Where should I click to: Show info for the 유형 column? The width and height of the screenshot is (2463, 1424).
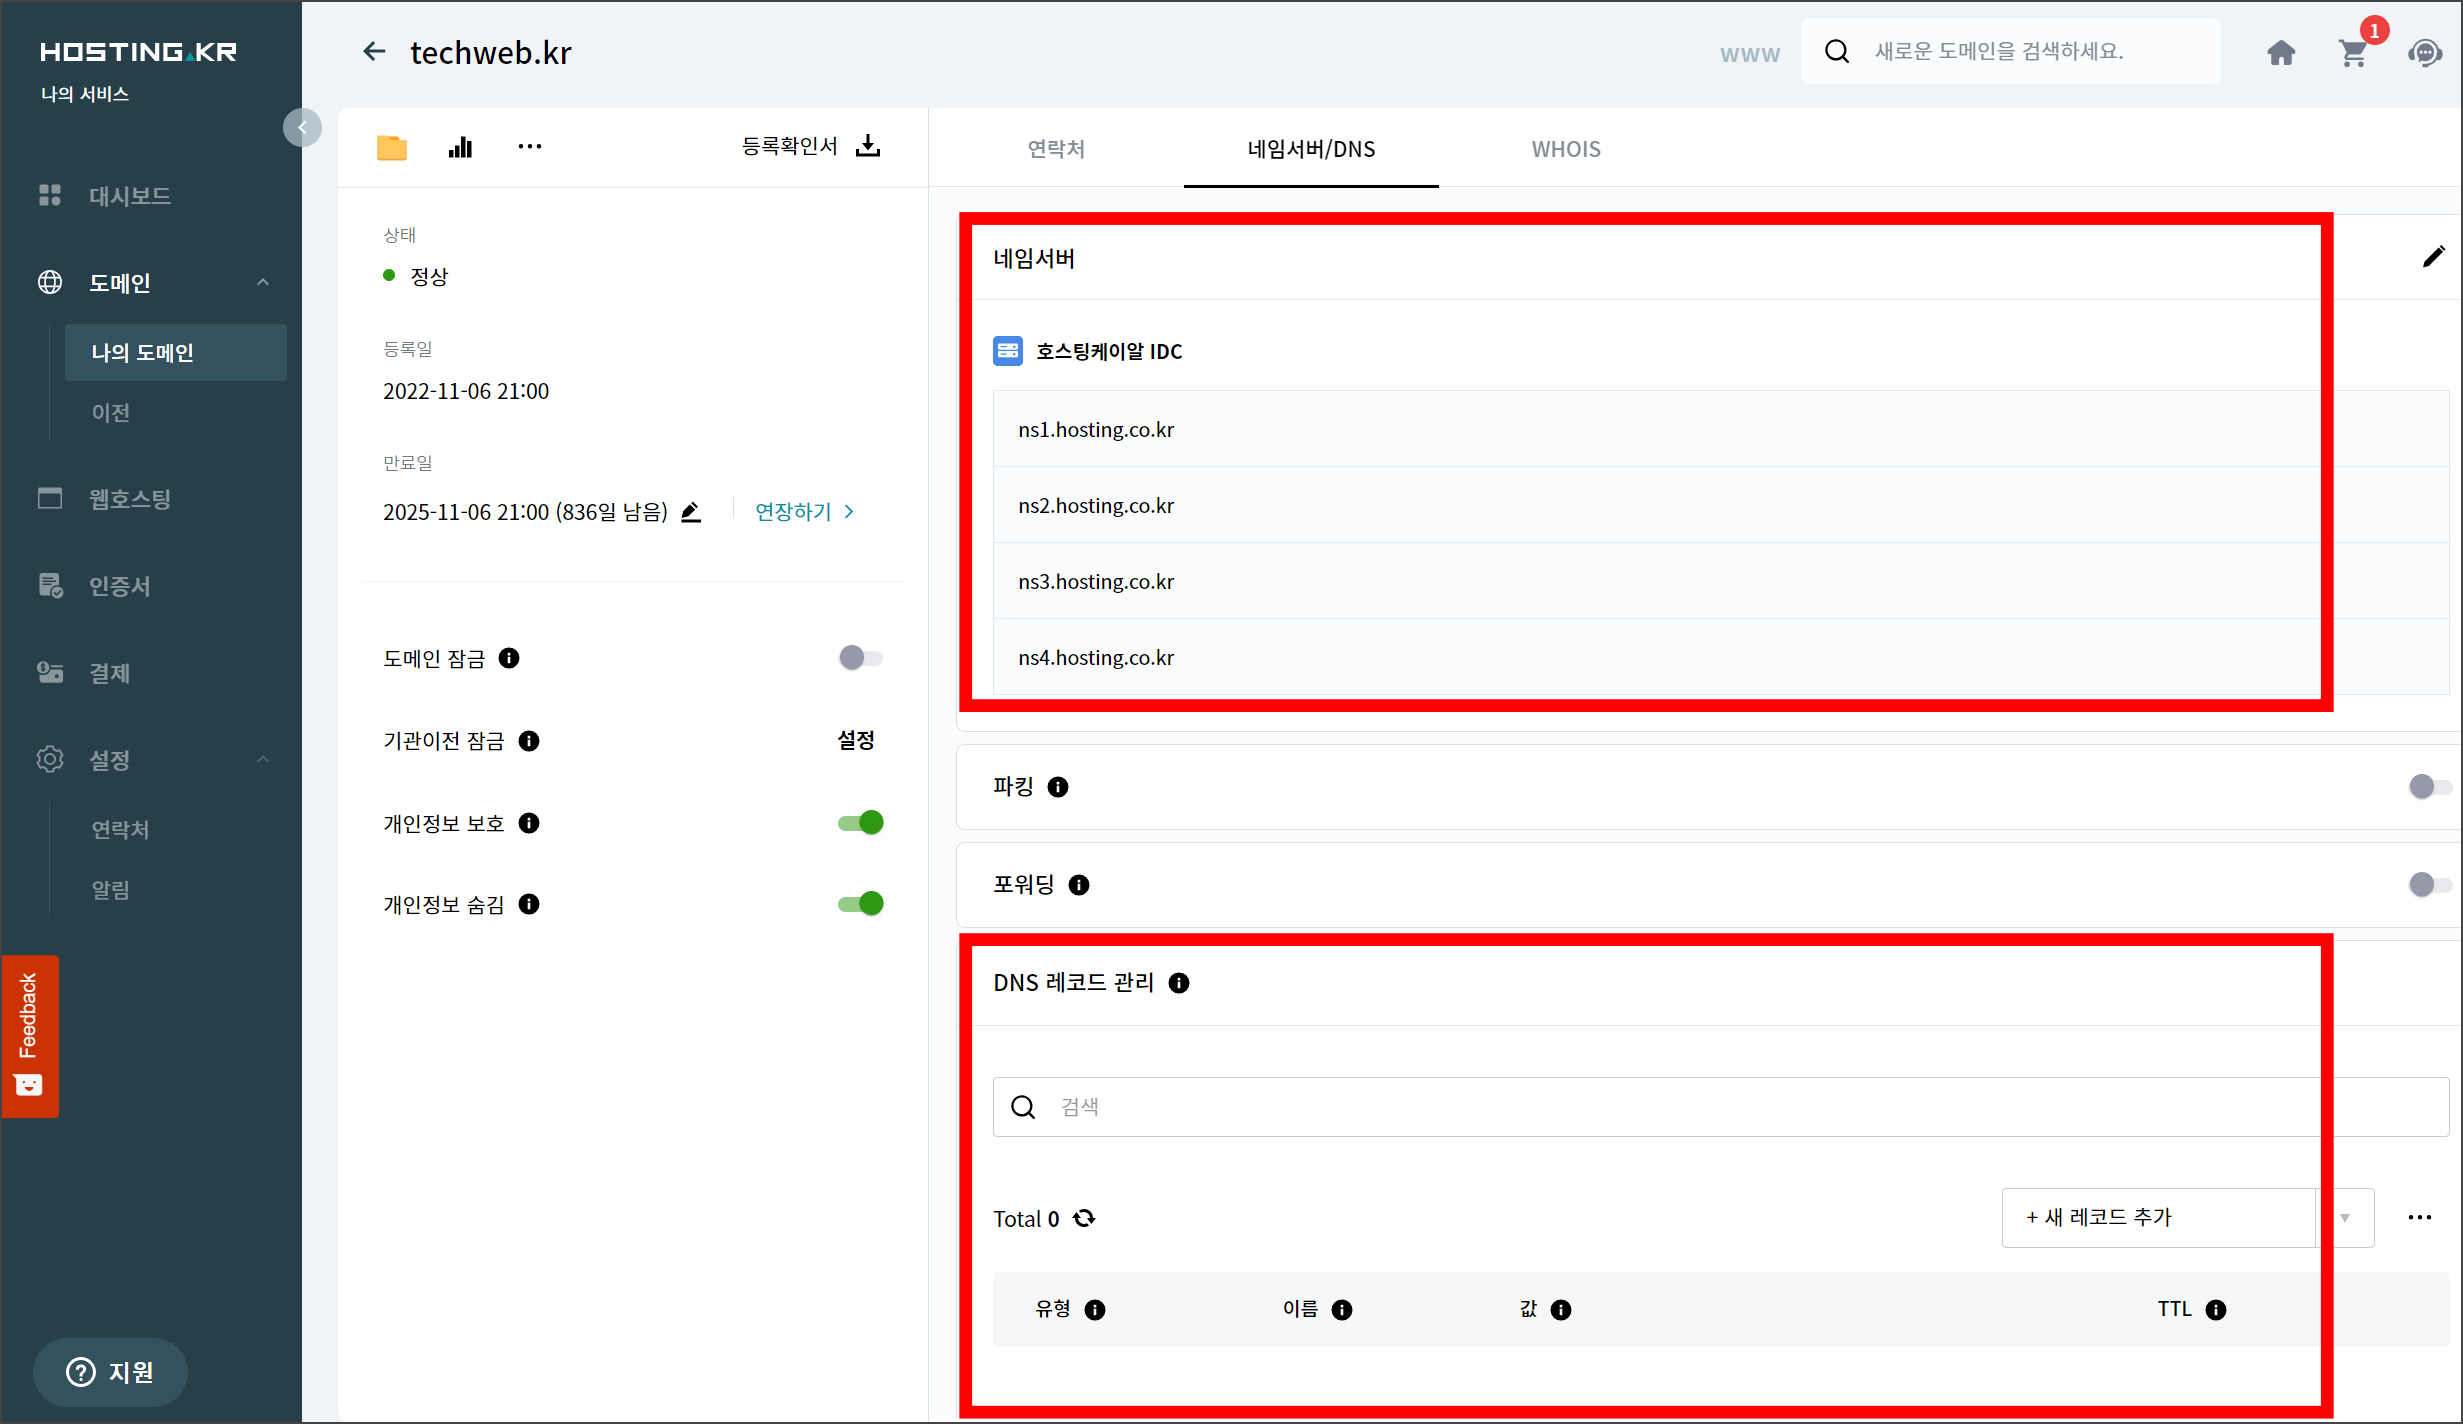[x=1095, y=1310]
